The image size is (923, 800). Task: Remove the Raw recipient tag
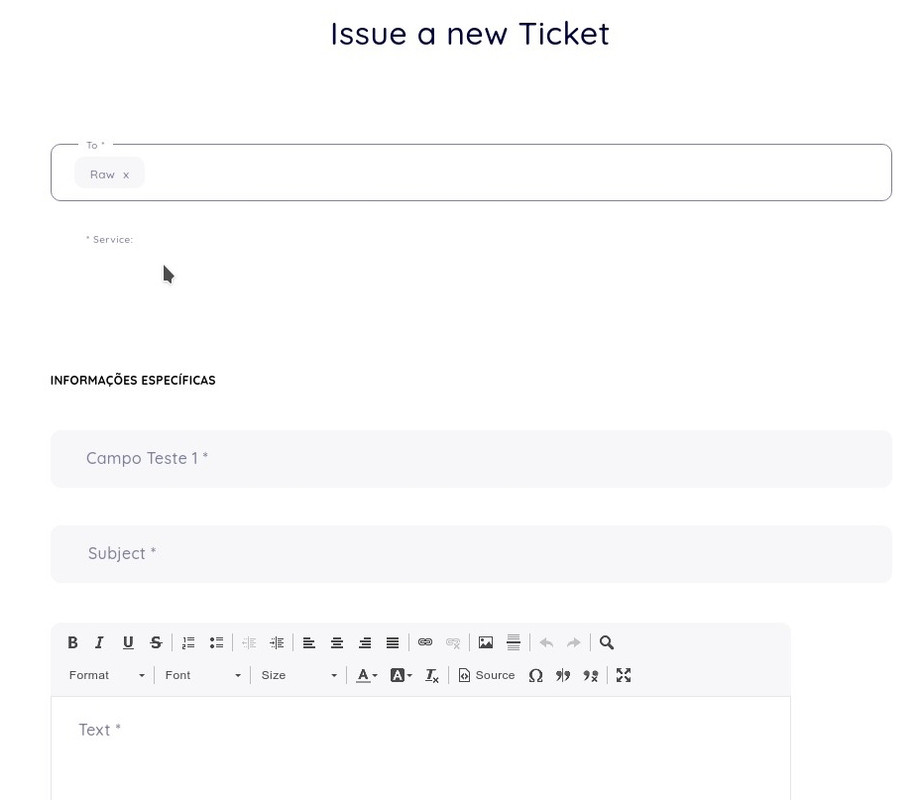126,175
